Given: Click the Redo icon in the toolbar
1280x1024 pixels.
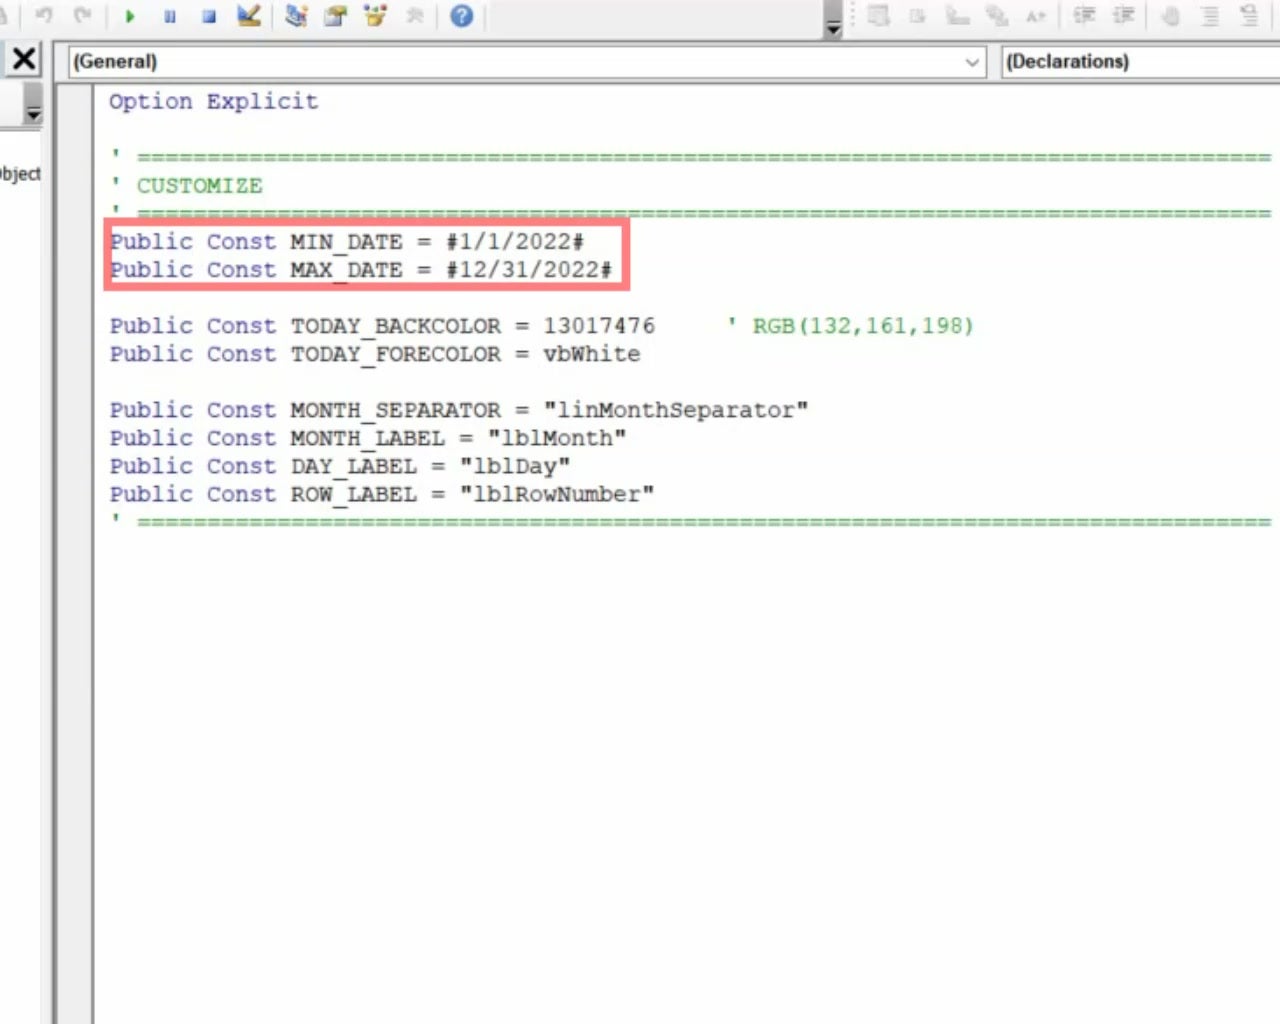Looking at the screenshot, I should (x=82, y=16).
